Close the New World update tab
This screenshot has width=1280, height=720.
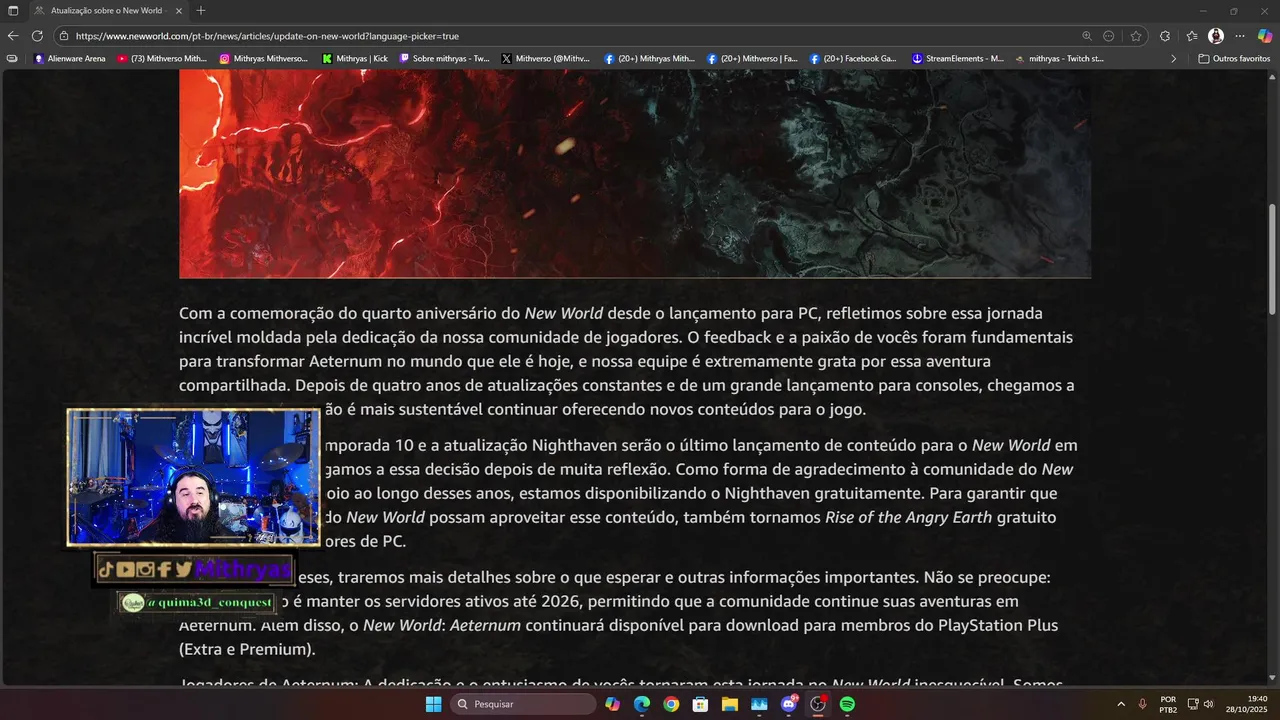pos(179,11)
